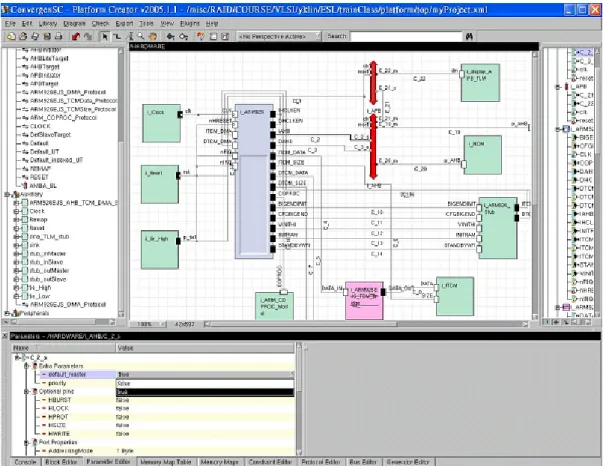Expand the Clock library item
The height and width of the screenshot is (466, 603).
16,211
